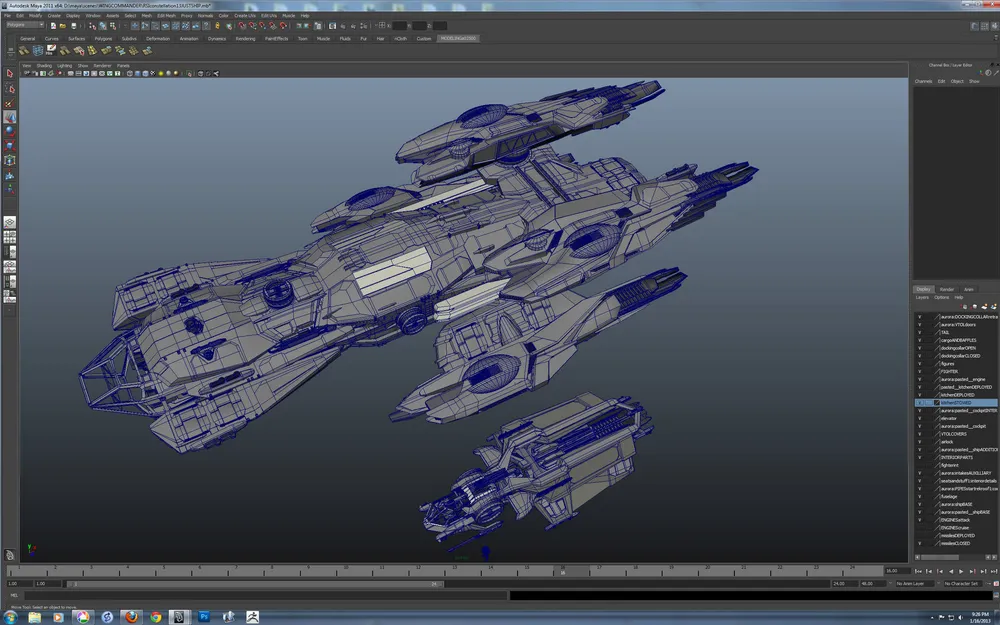The image size is (1000, 625).
Task: Switch to four-view layout icon
Action: 9,237
